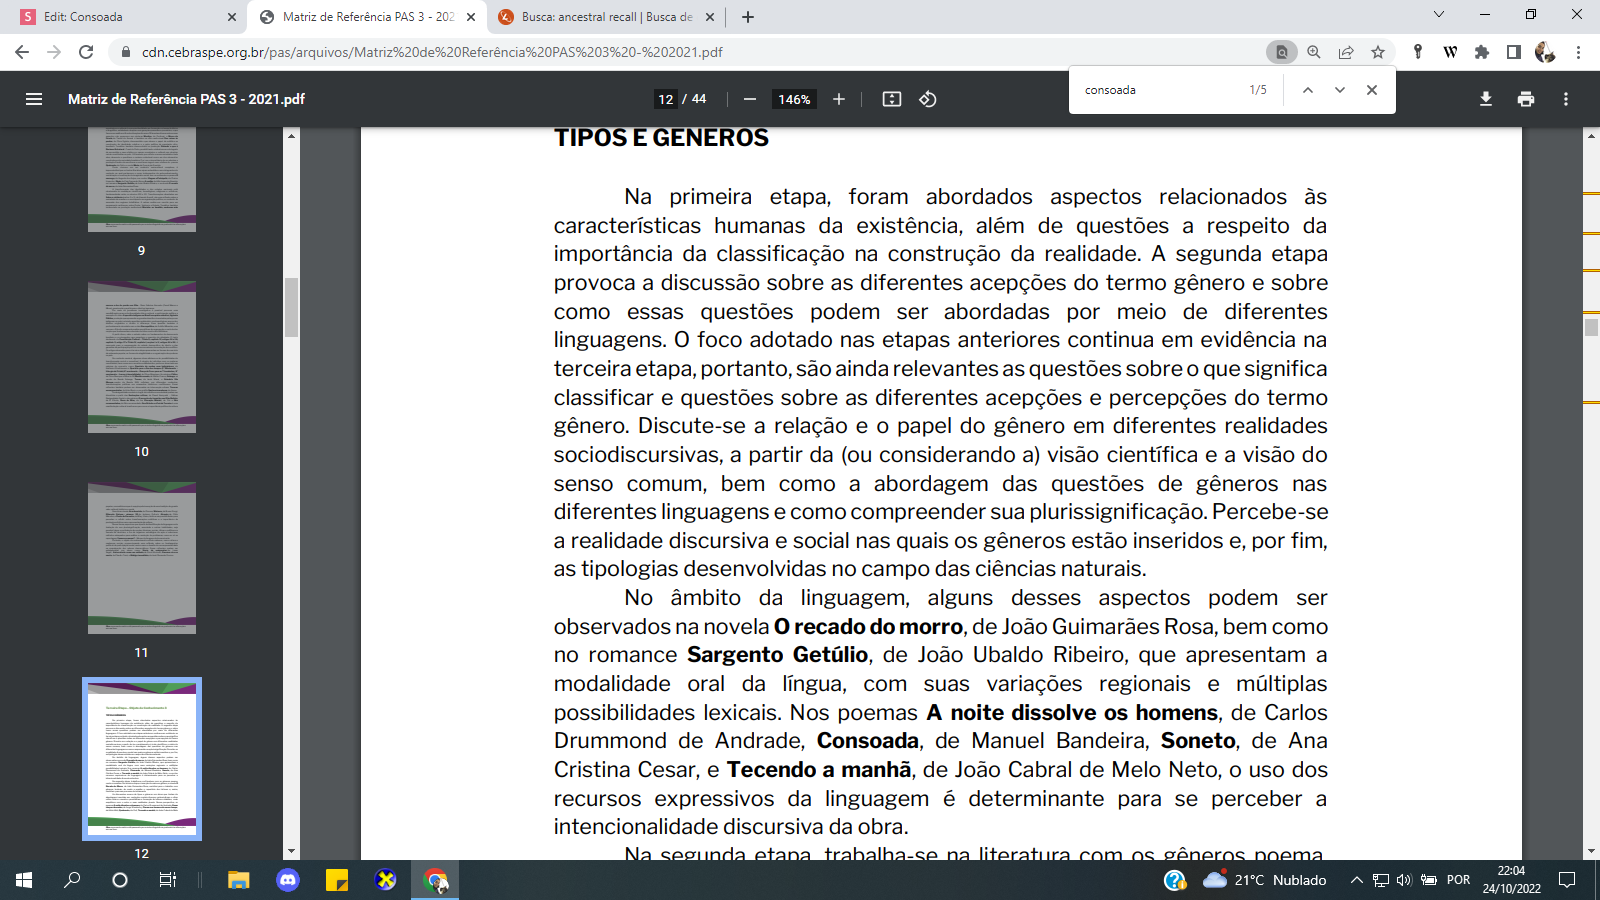Open the password key extension icon
Screen dimensions: 1600x900
[x=1418, y=52]
